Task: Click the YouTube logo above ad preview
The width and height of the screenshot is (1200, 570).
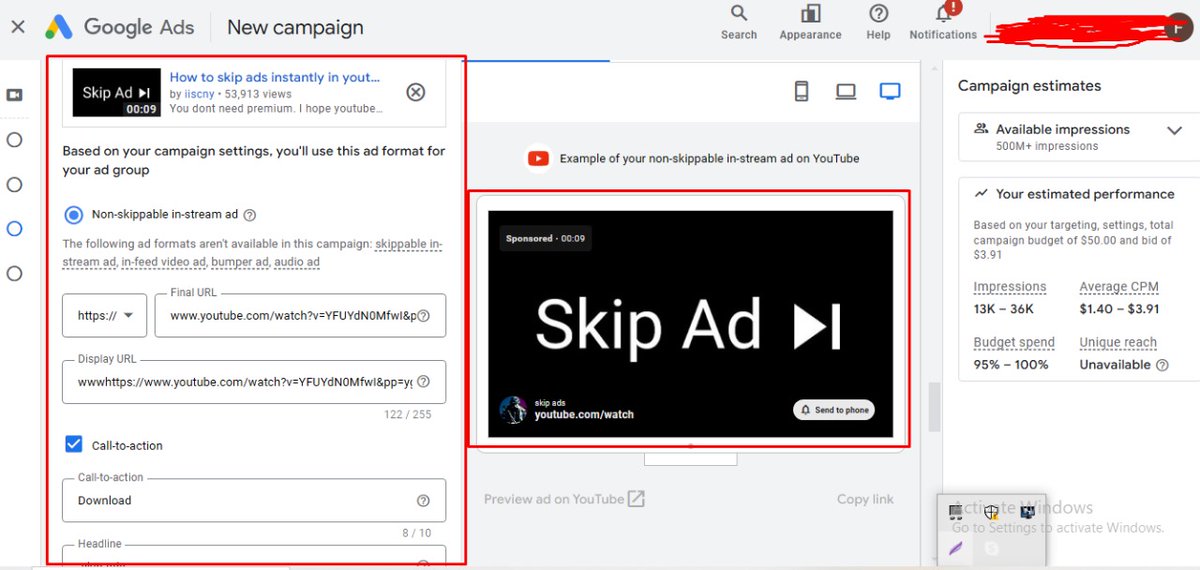Action: coord(539,158)
